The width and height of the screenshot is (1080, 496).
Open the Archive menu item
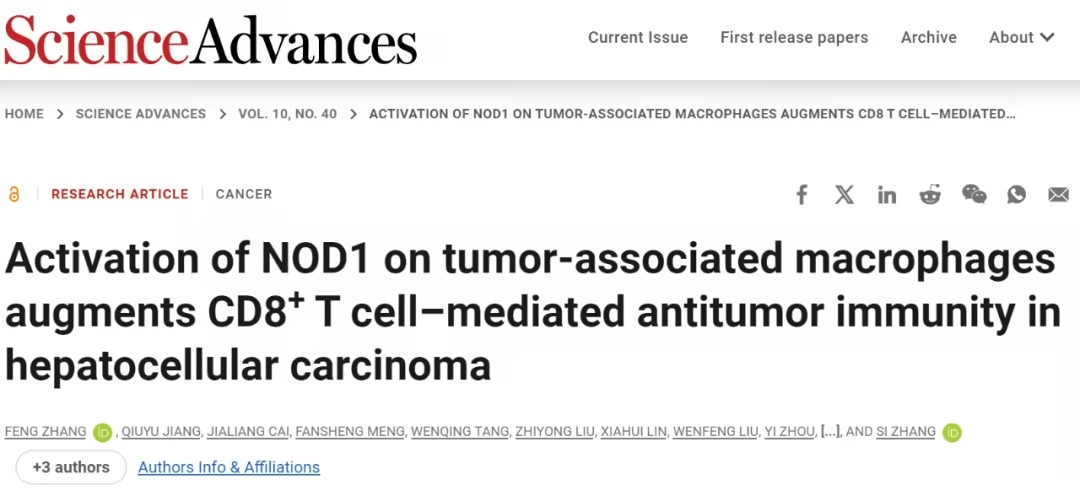click(928, 37)
